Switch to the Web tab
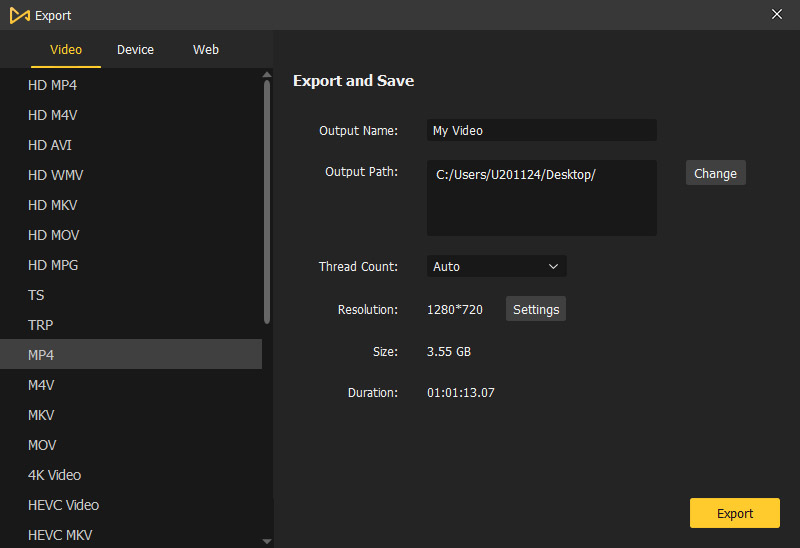This screenshot has width=800, height=548. [206, 49]
